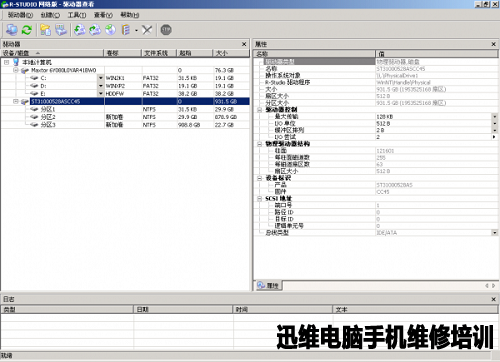Collapse the 设备标识 property group
The image size is (500, 362).
pos(259,178)
